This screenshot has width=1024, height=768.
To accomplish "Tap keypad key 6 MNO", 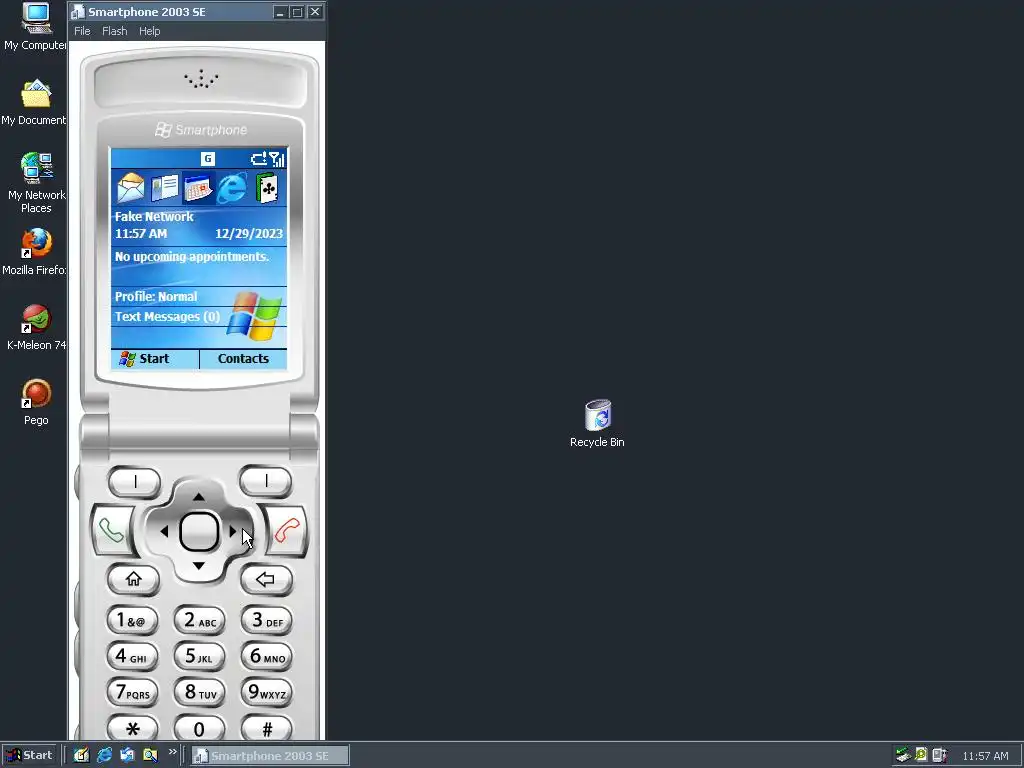I will click(x=266, y=656).
